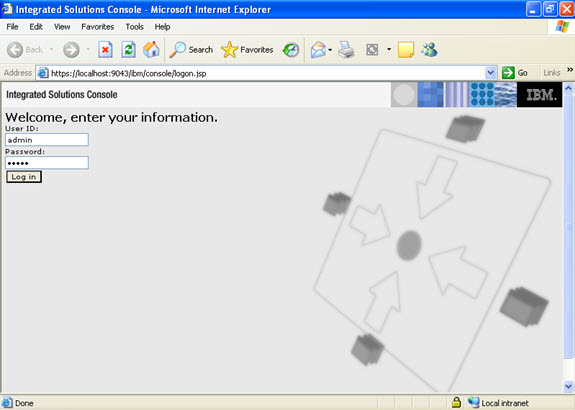
Task: Expand the address bar dropdown arrow
Action: (490, 73)
